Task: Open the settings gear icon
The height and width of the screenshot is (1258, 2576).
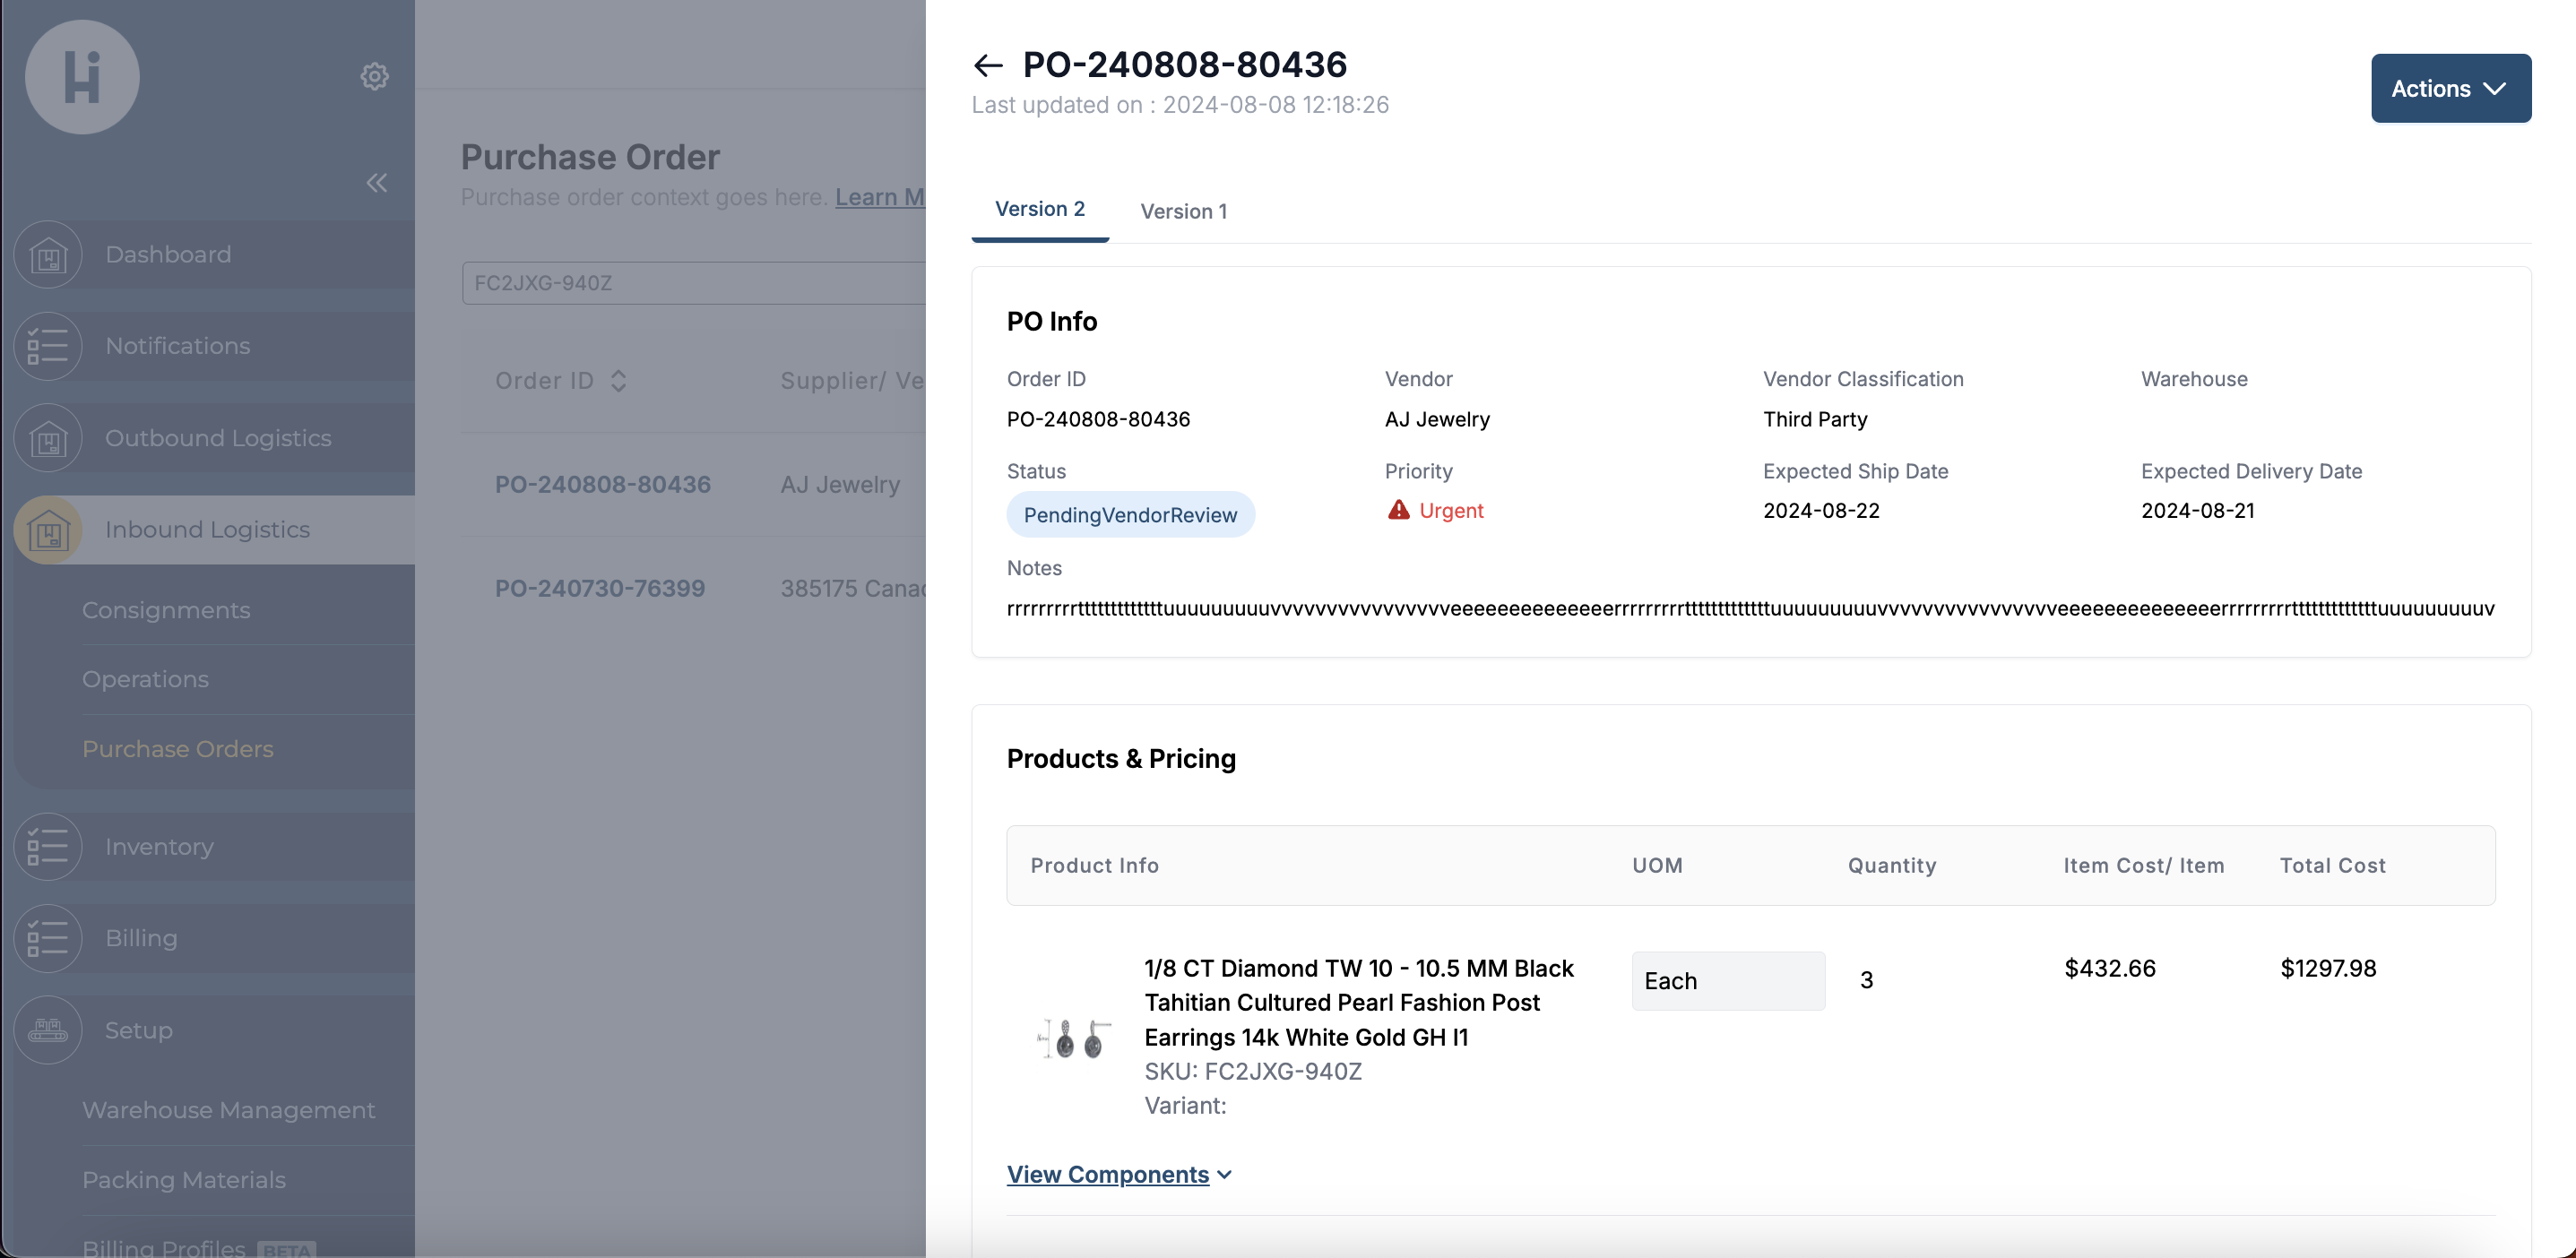Action: pos(374,76)
